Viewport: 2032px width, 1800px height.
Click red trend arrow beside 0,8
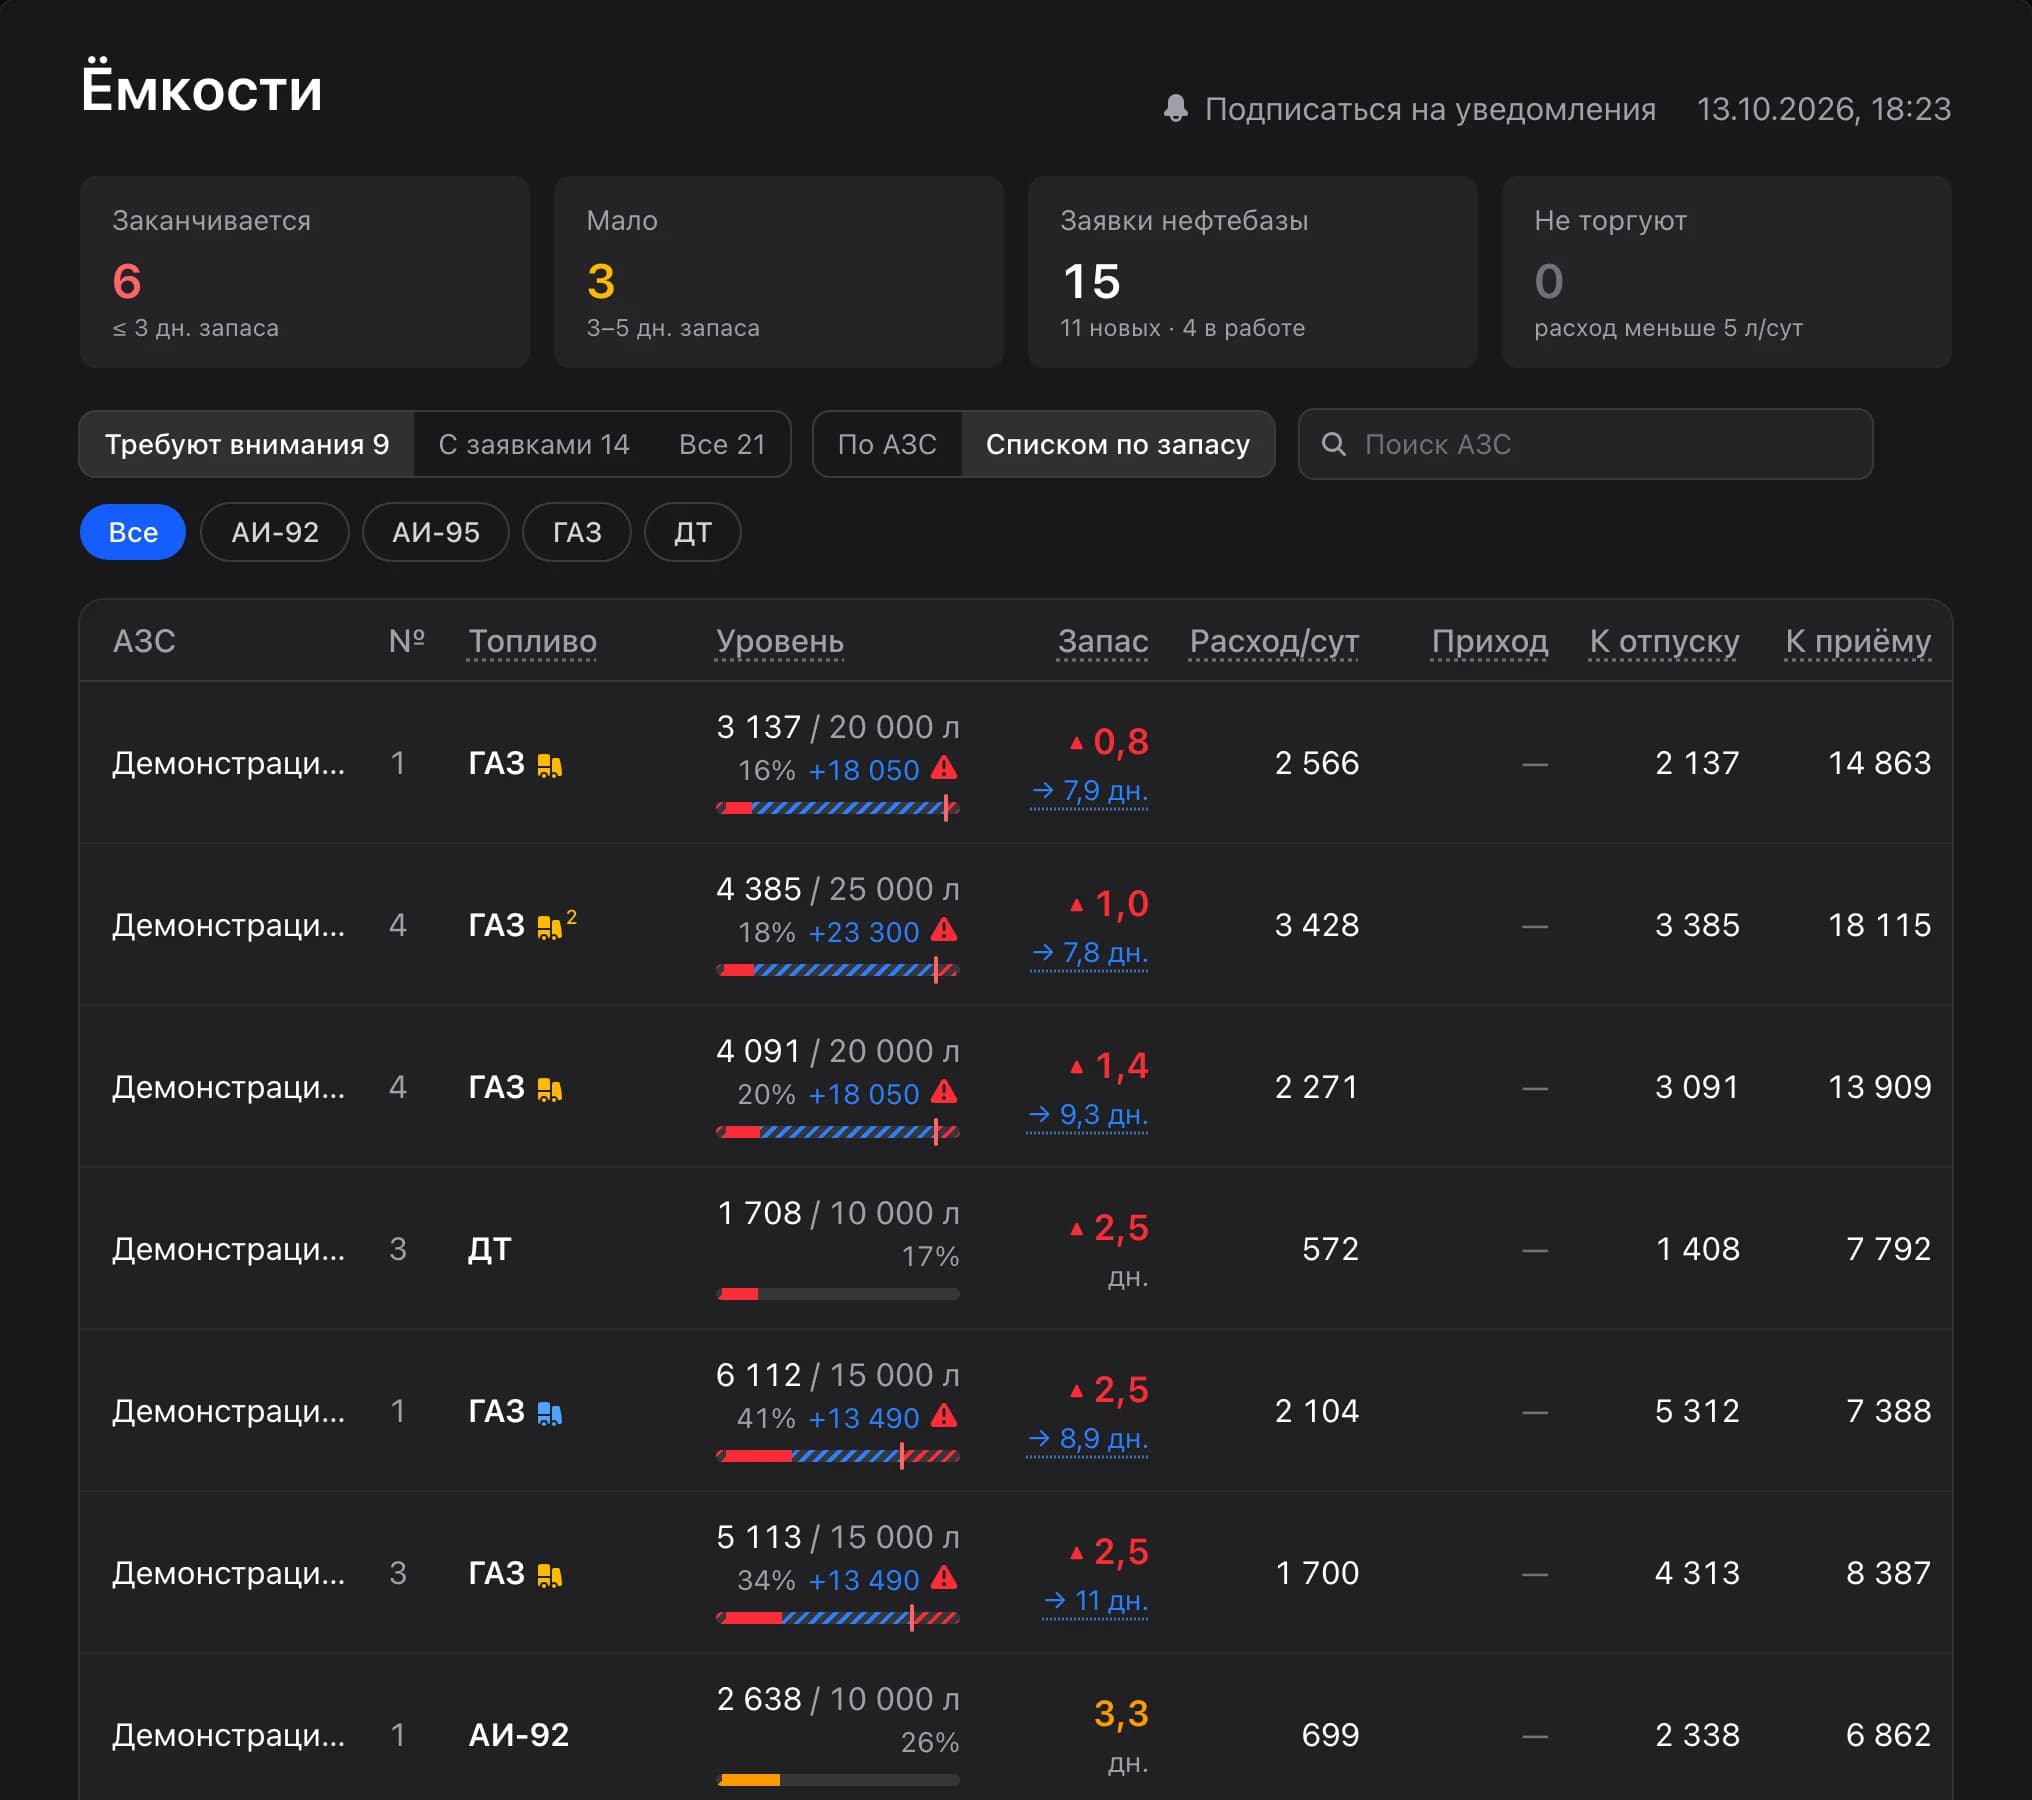(x=1077, y=743)
